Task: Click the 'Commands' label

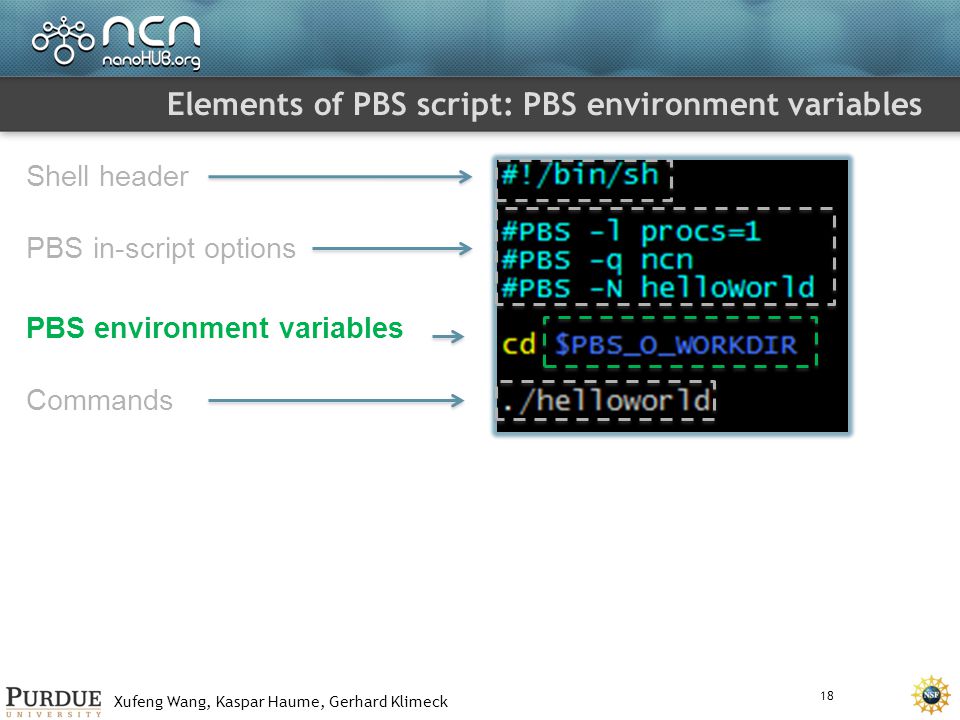Action: click(x=100, y=400)
